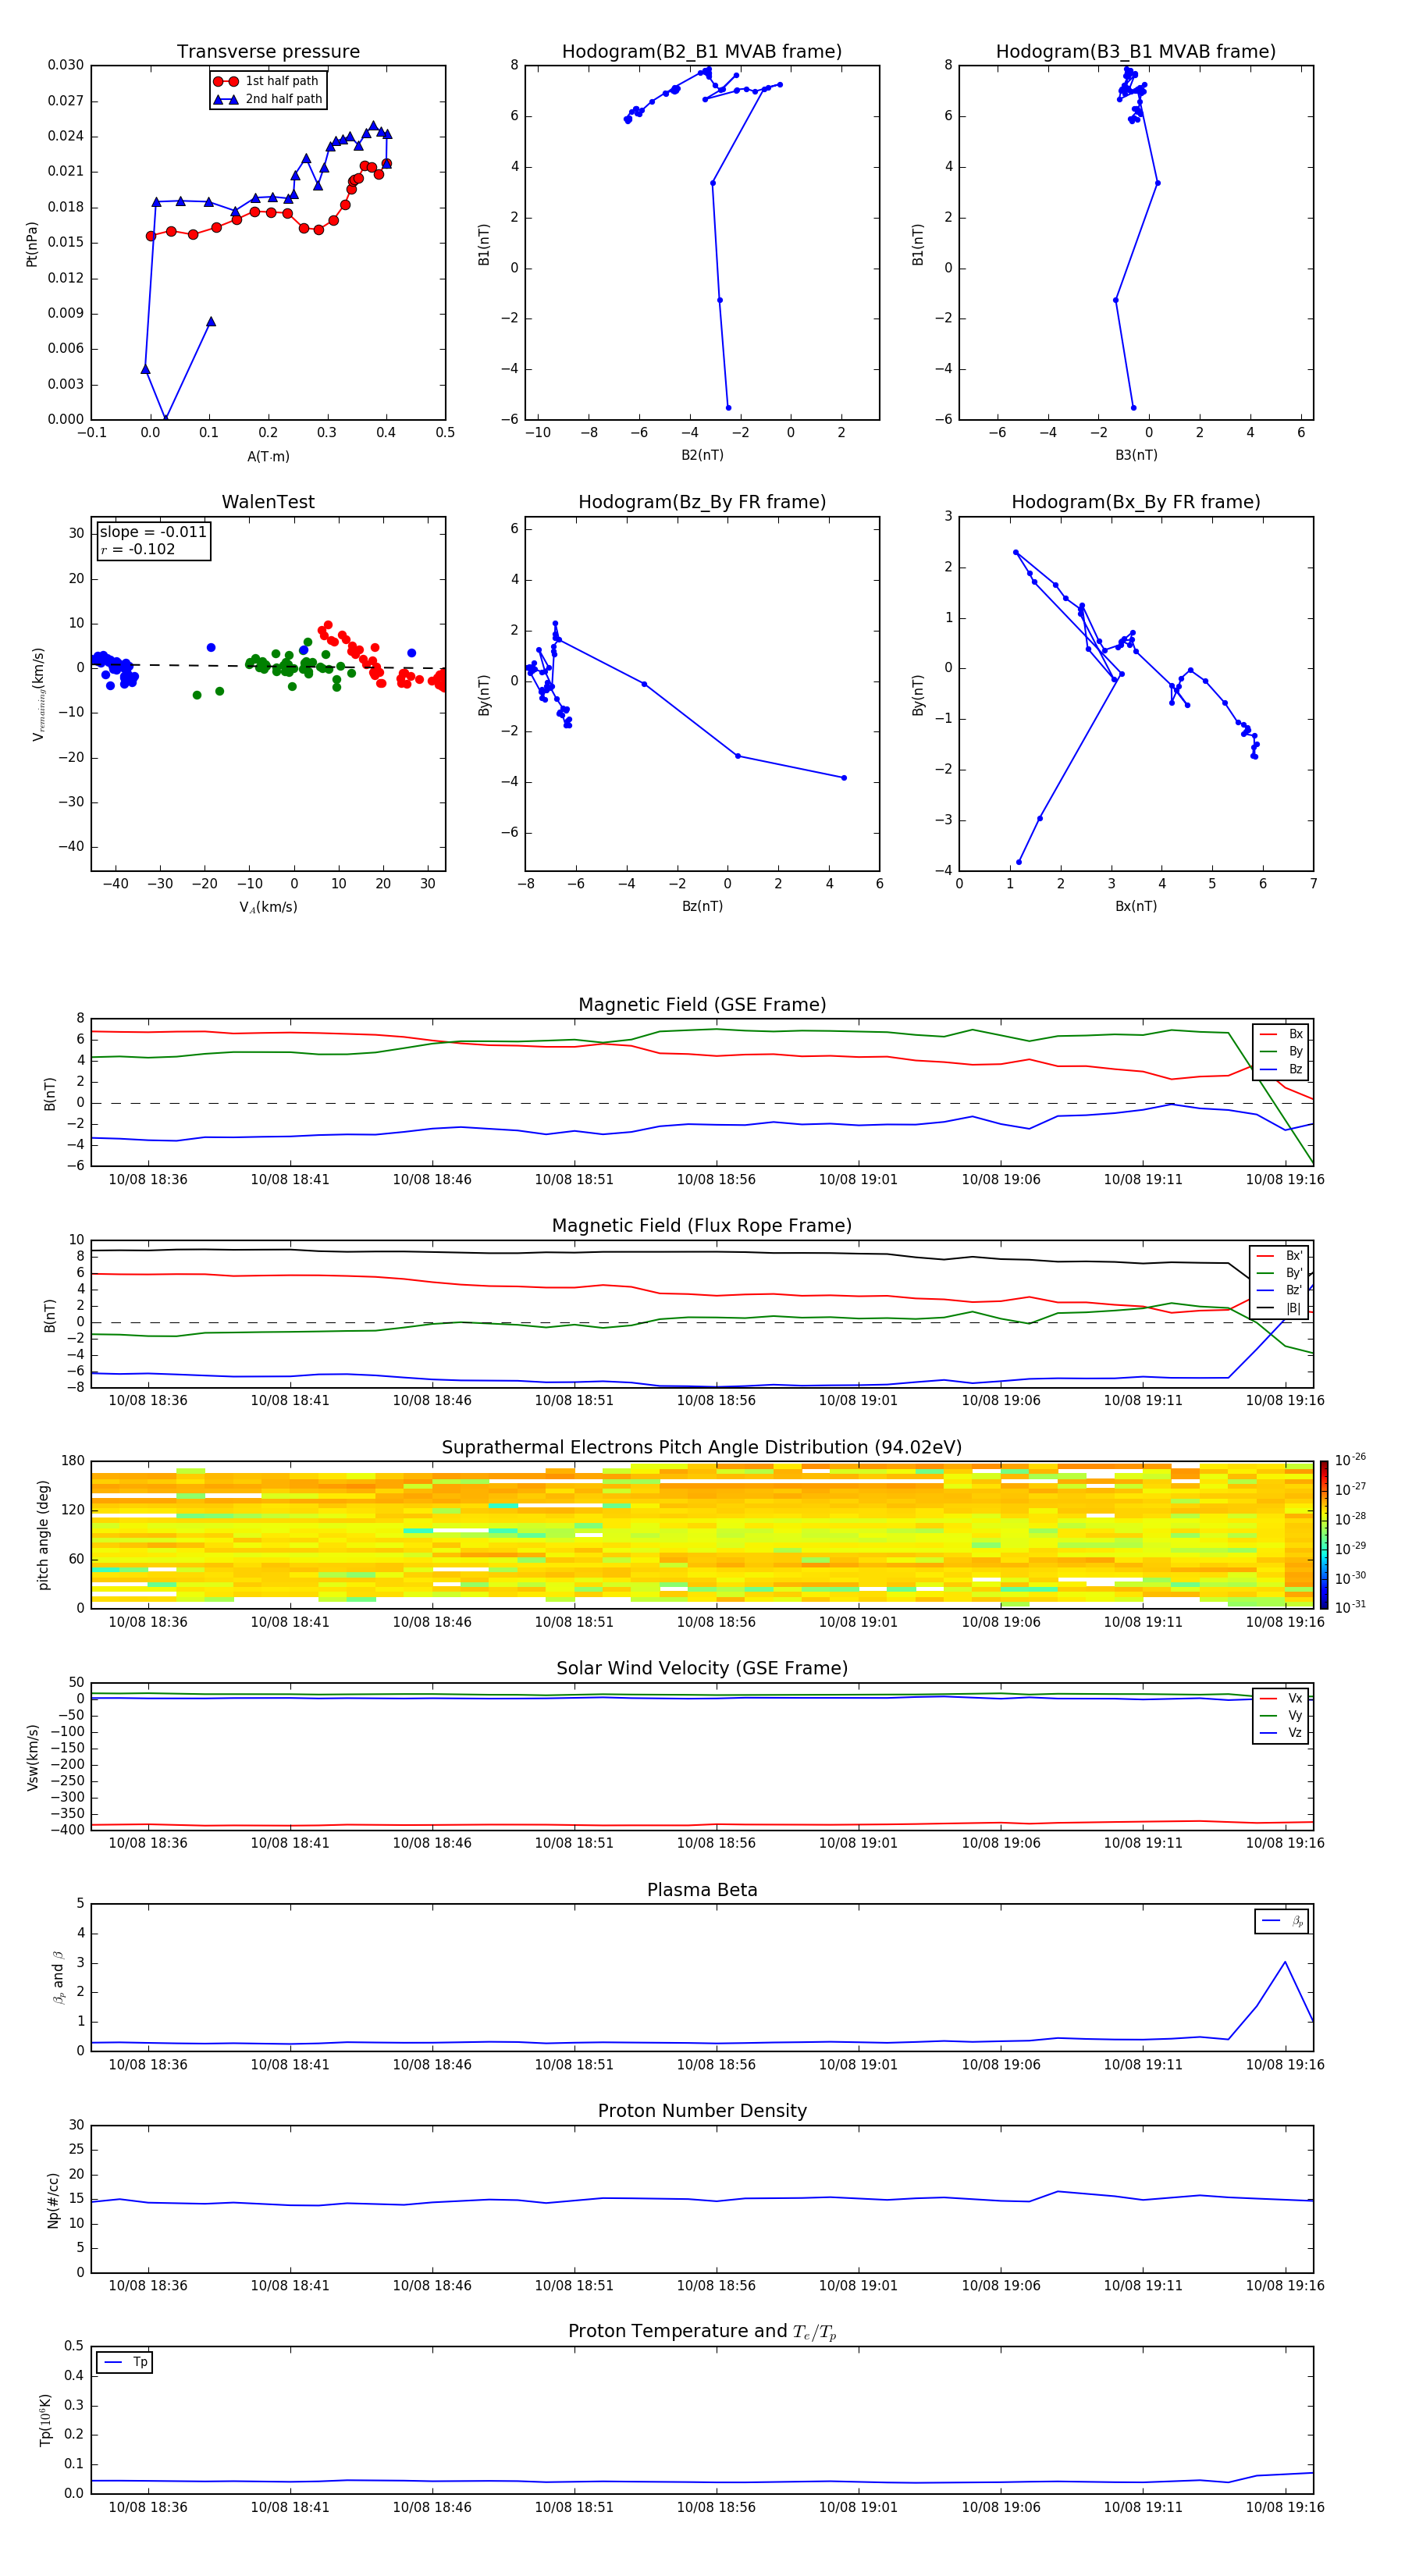Click 'Bx' legend entry in GSE field plot

(1281, 1034)
